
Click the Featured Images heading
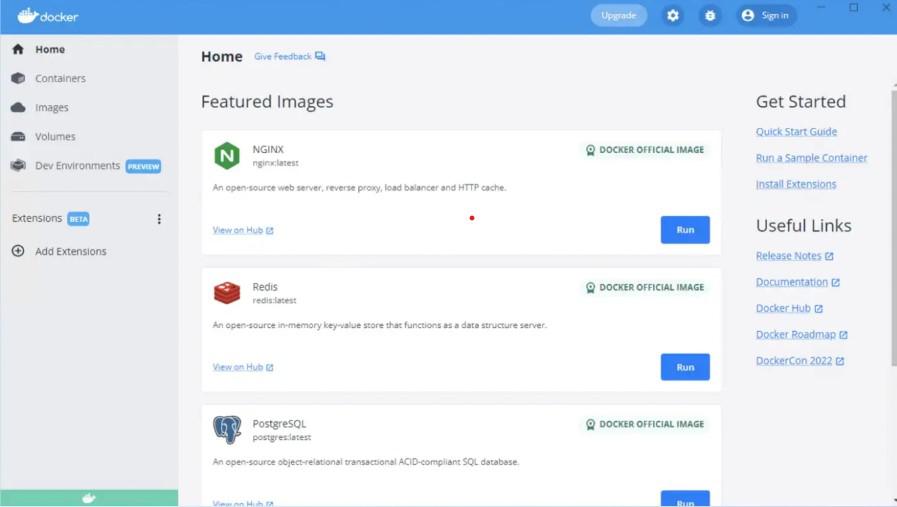(267, 101)
